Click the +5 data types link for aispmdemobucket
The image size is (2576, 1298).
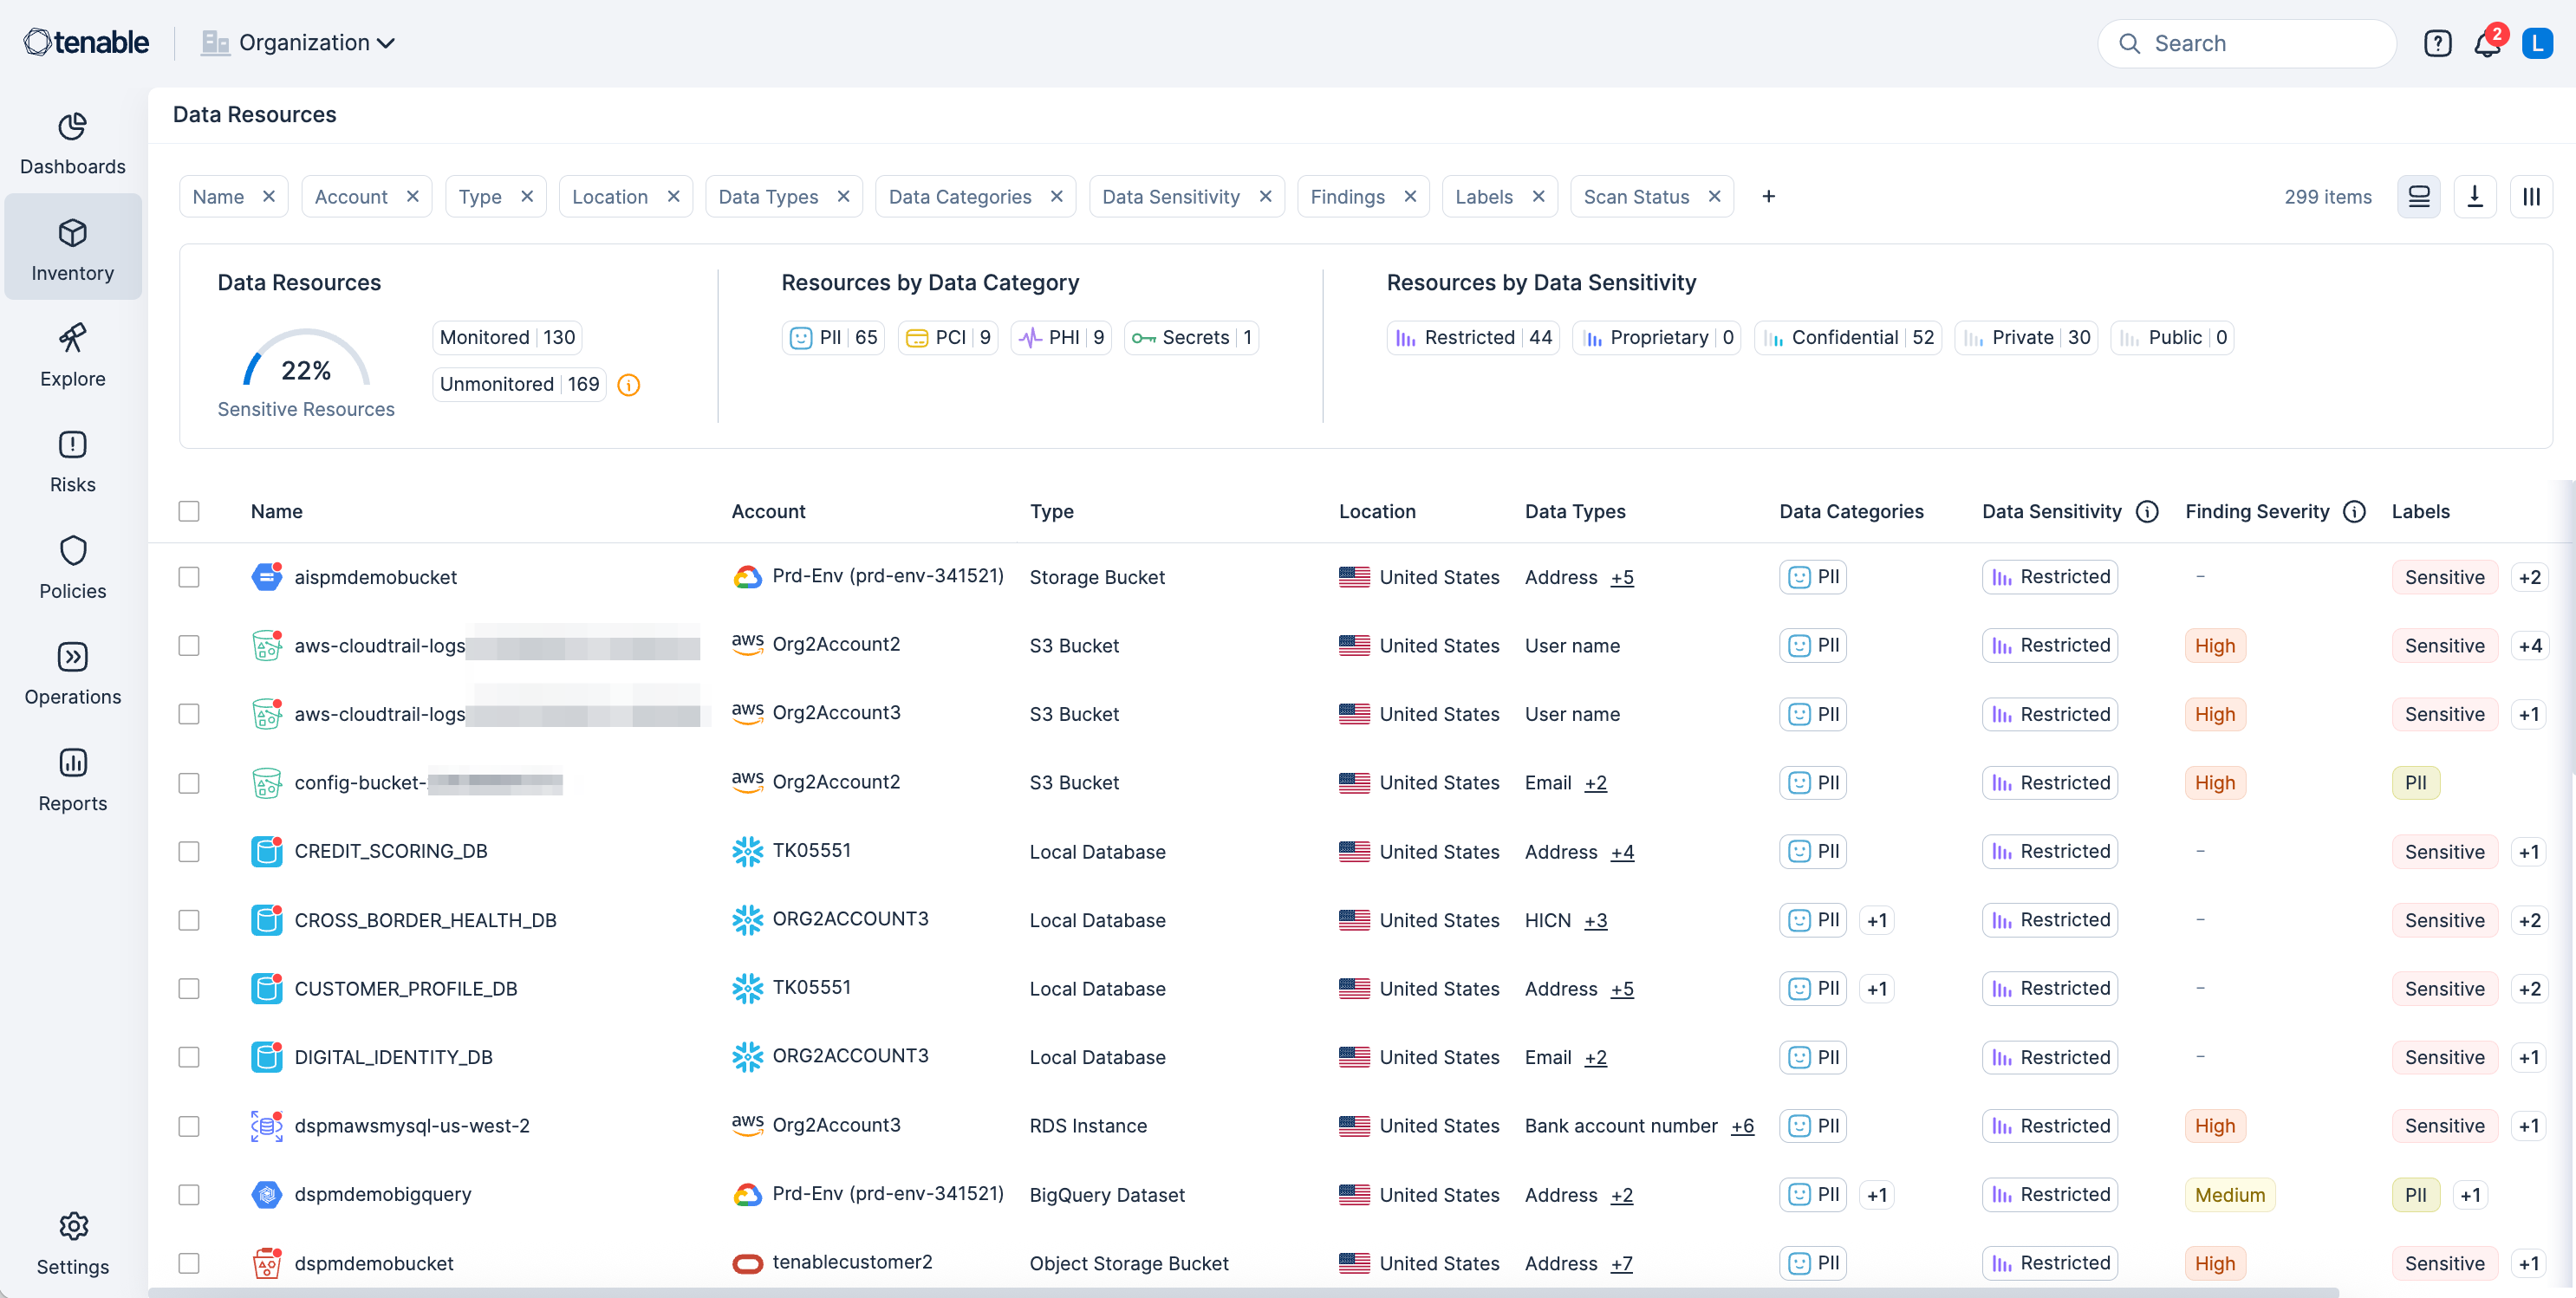(x=1621, y=578)
